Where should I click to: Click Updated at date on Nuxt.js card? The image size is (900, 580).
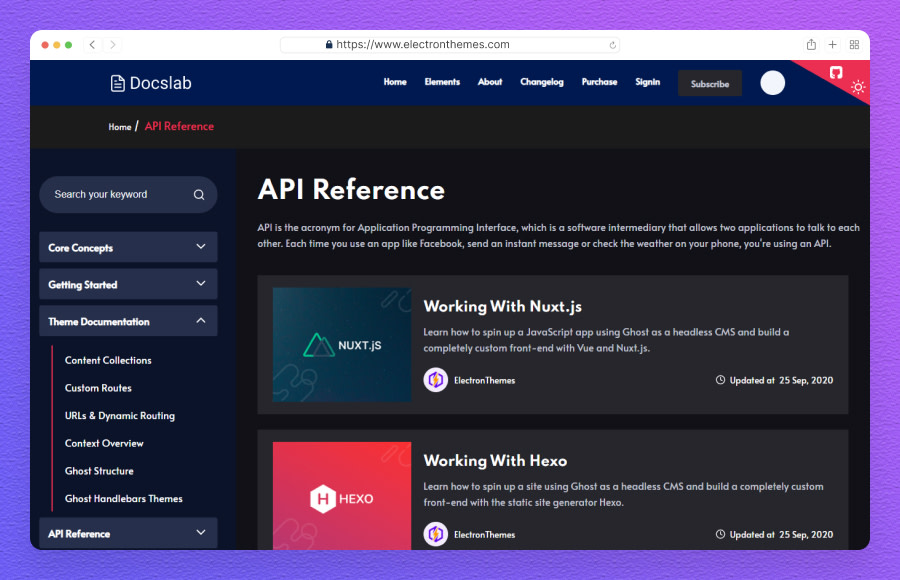(x=781, y=380)
